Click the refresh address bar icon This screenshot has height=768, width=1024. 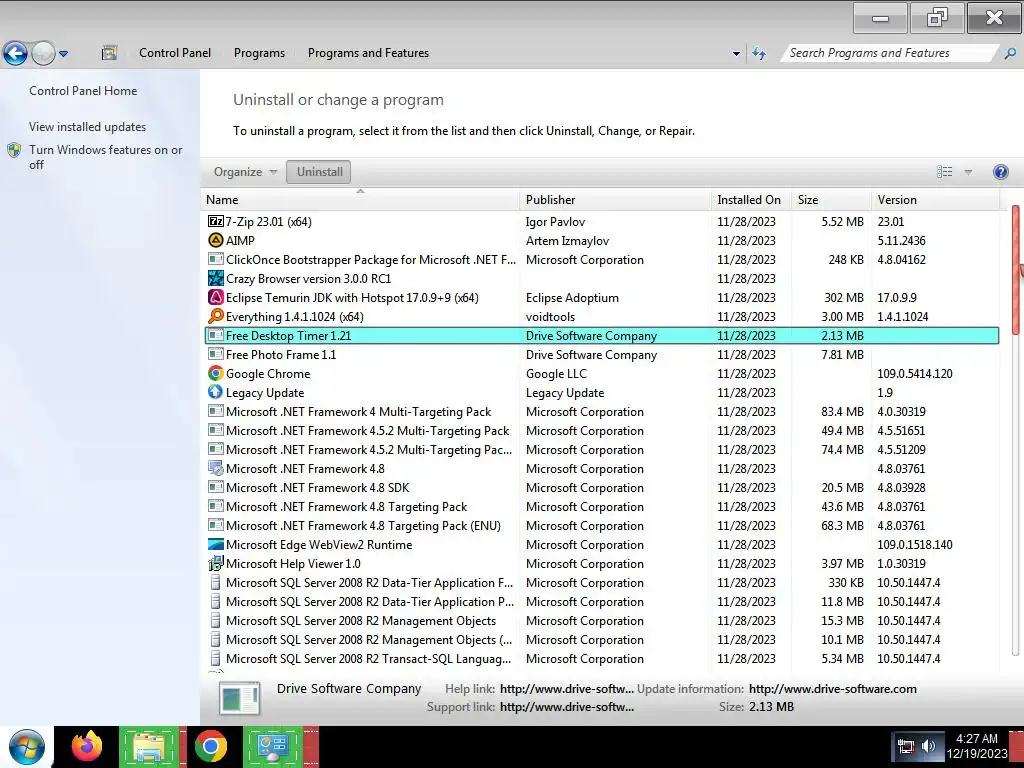(x=759, y=53)
